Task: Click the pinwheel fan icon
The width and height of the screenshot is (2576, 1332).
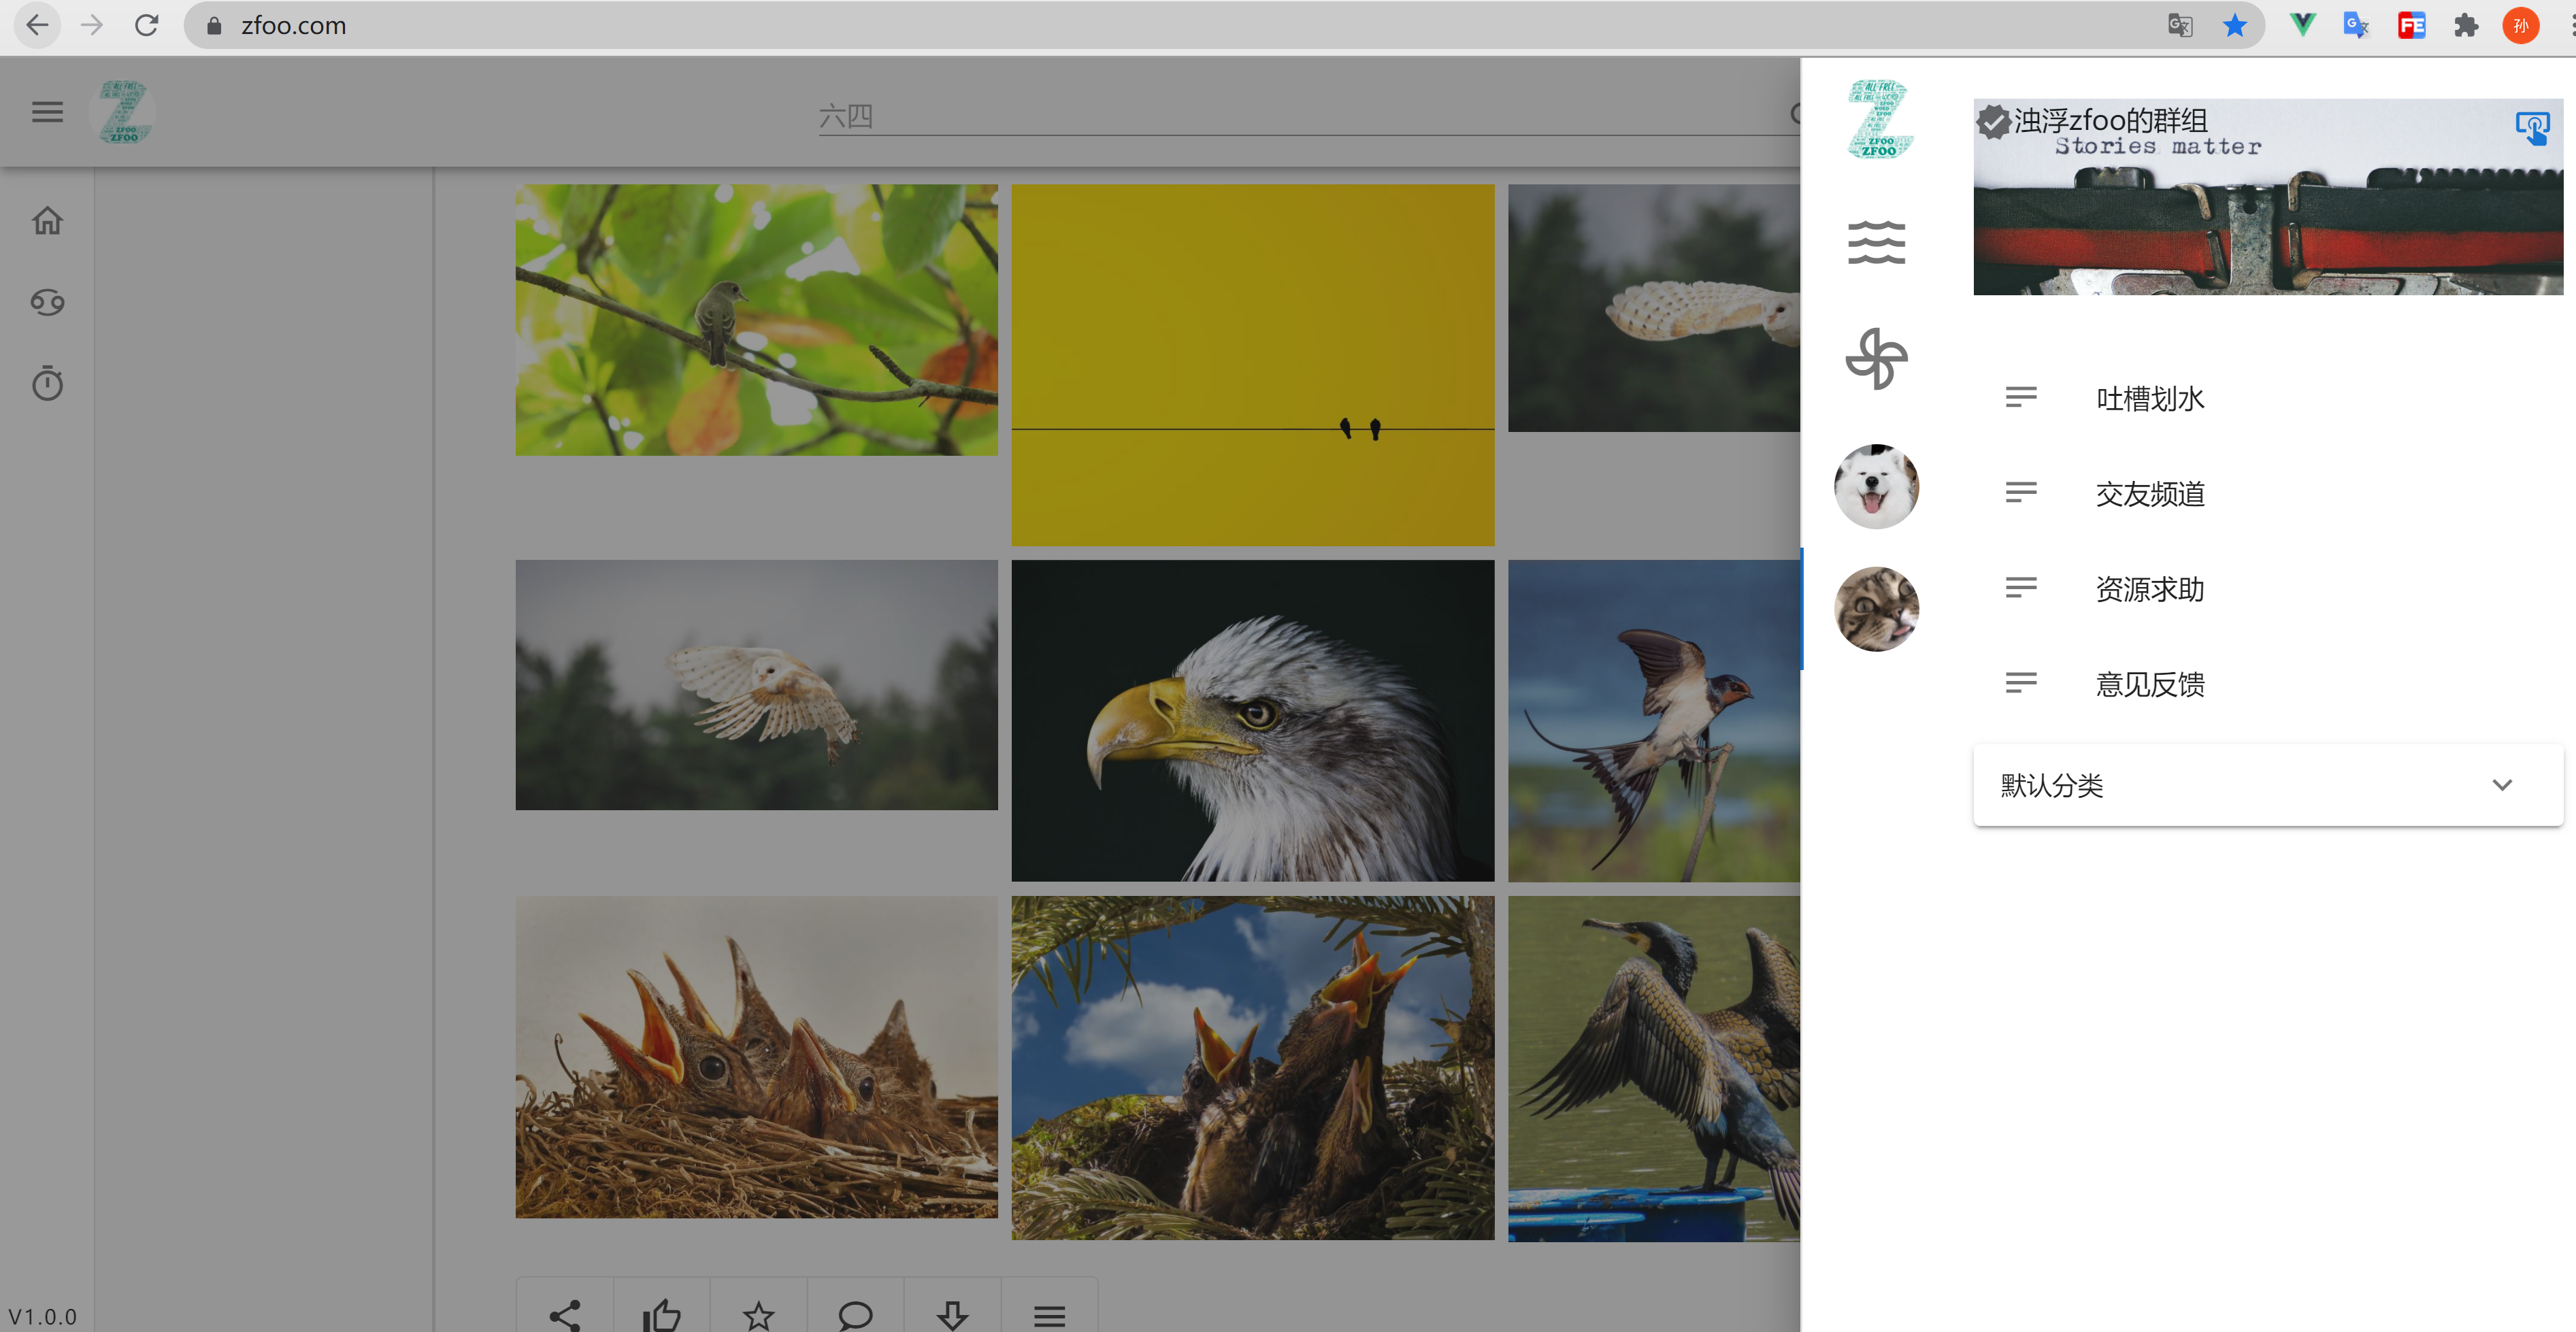Action: click(1876, 358)
